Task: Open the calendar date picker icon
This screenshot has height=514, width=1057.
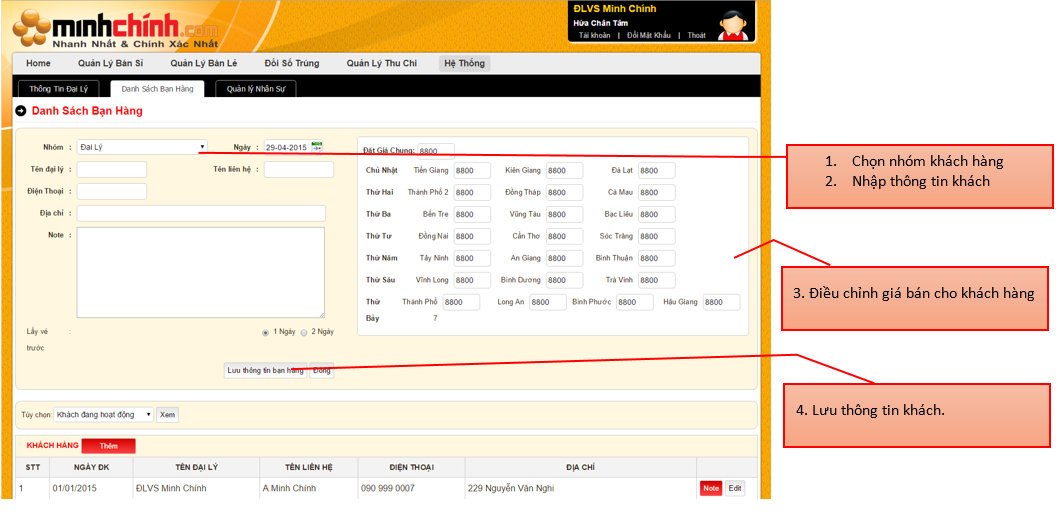Action: 317,146
